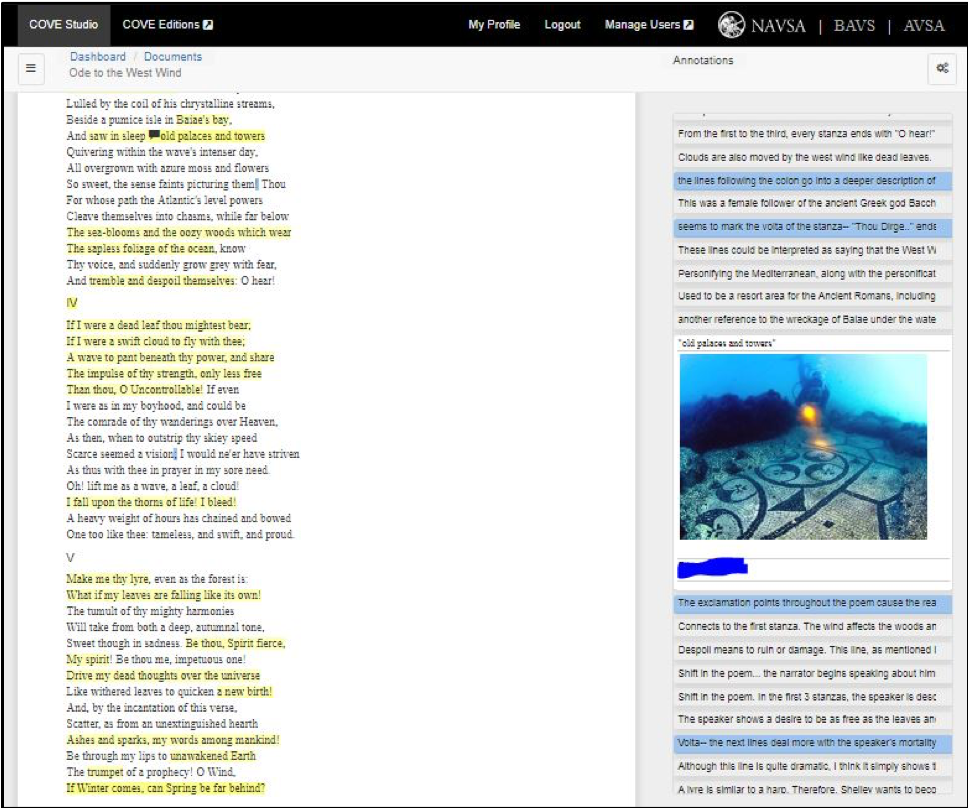Open annotation 'Used to be a resort area'
This screenshot has width=968, height=808.
pos(812,296)
